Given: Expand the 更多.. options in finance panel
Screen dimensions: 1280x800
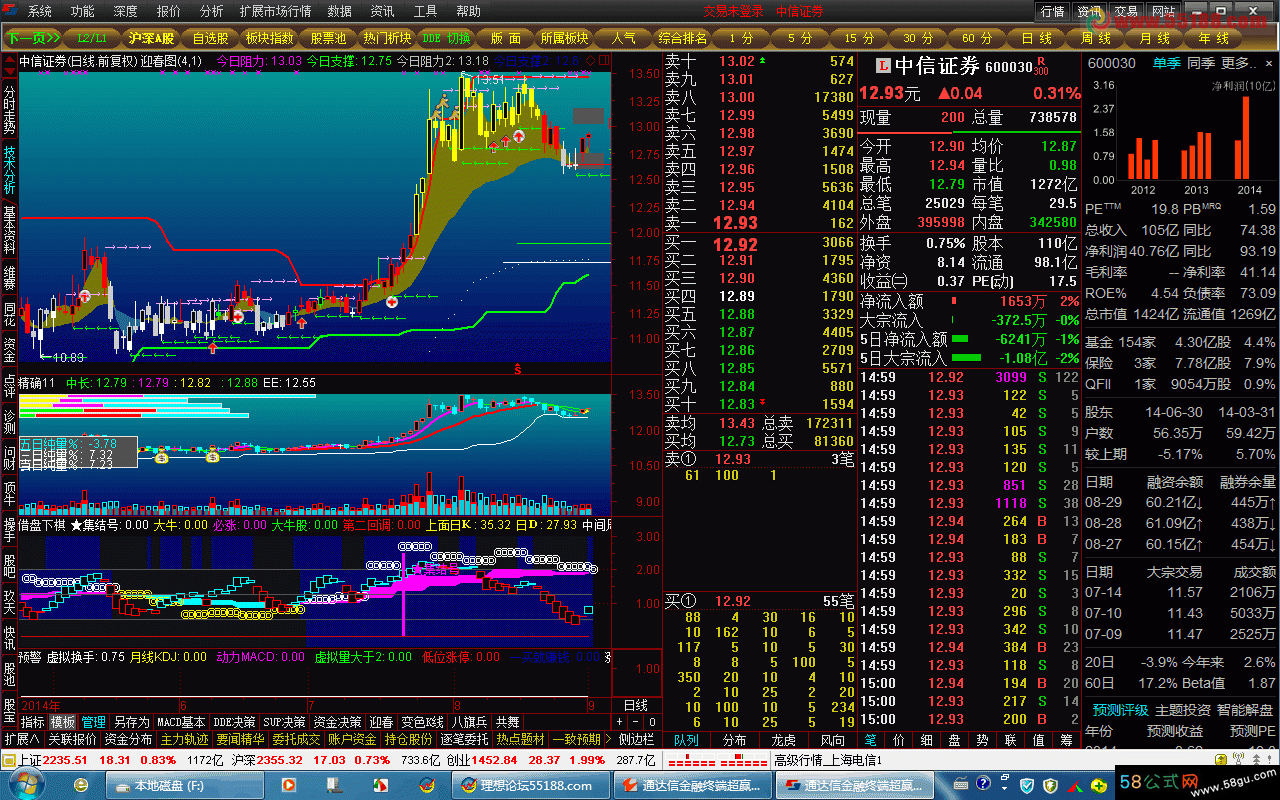Looking at the screenshot, I should (1238, 63).
